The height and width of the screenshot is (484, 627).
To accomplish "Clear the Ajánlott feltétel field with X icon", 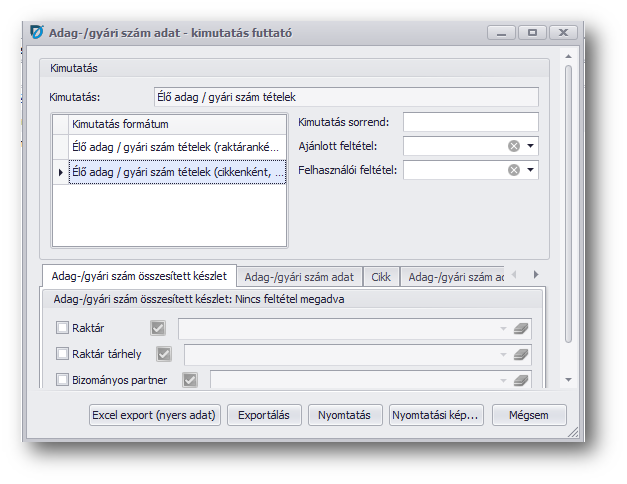I will pos(514,146).
